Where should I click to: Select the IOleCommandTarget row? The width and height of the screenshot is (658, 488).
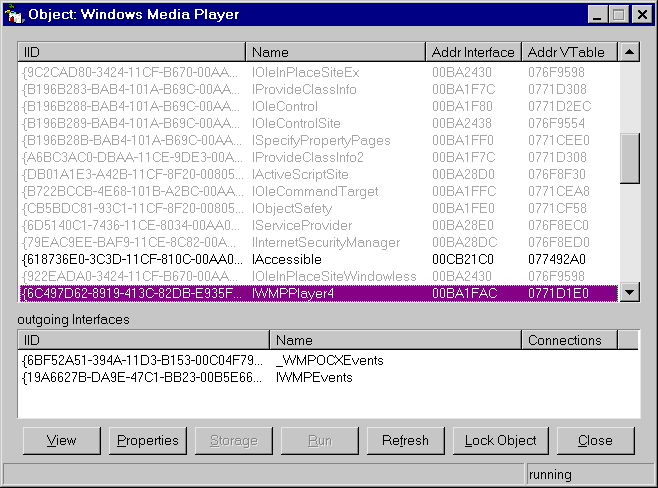[319, 191]
